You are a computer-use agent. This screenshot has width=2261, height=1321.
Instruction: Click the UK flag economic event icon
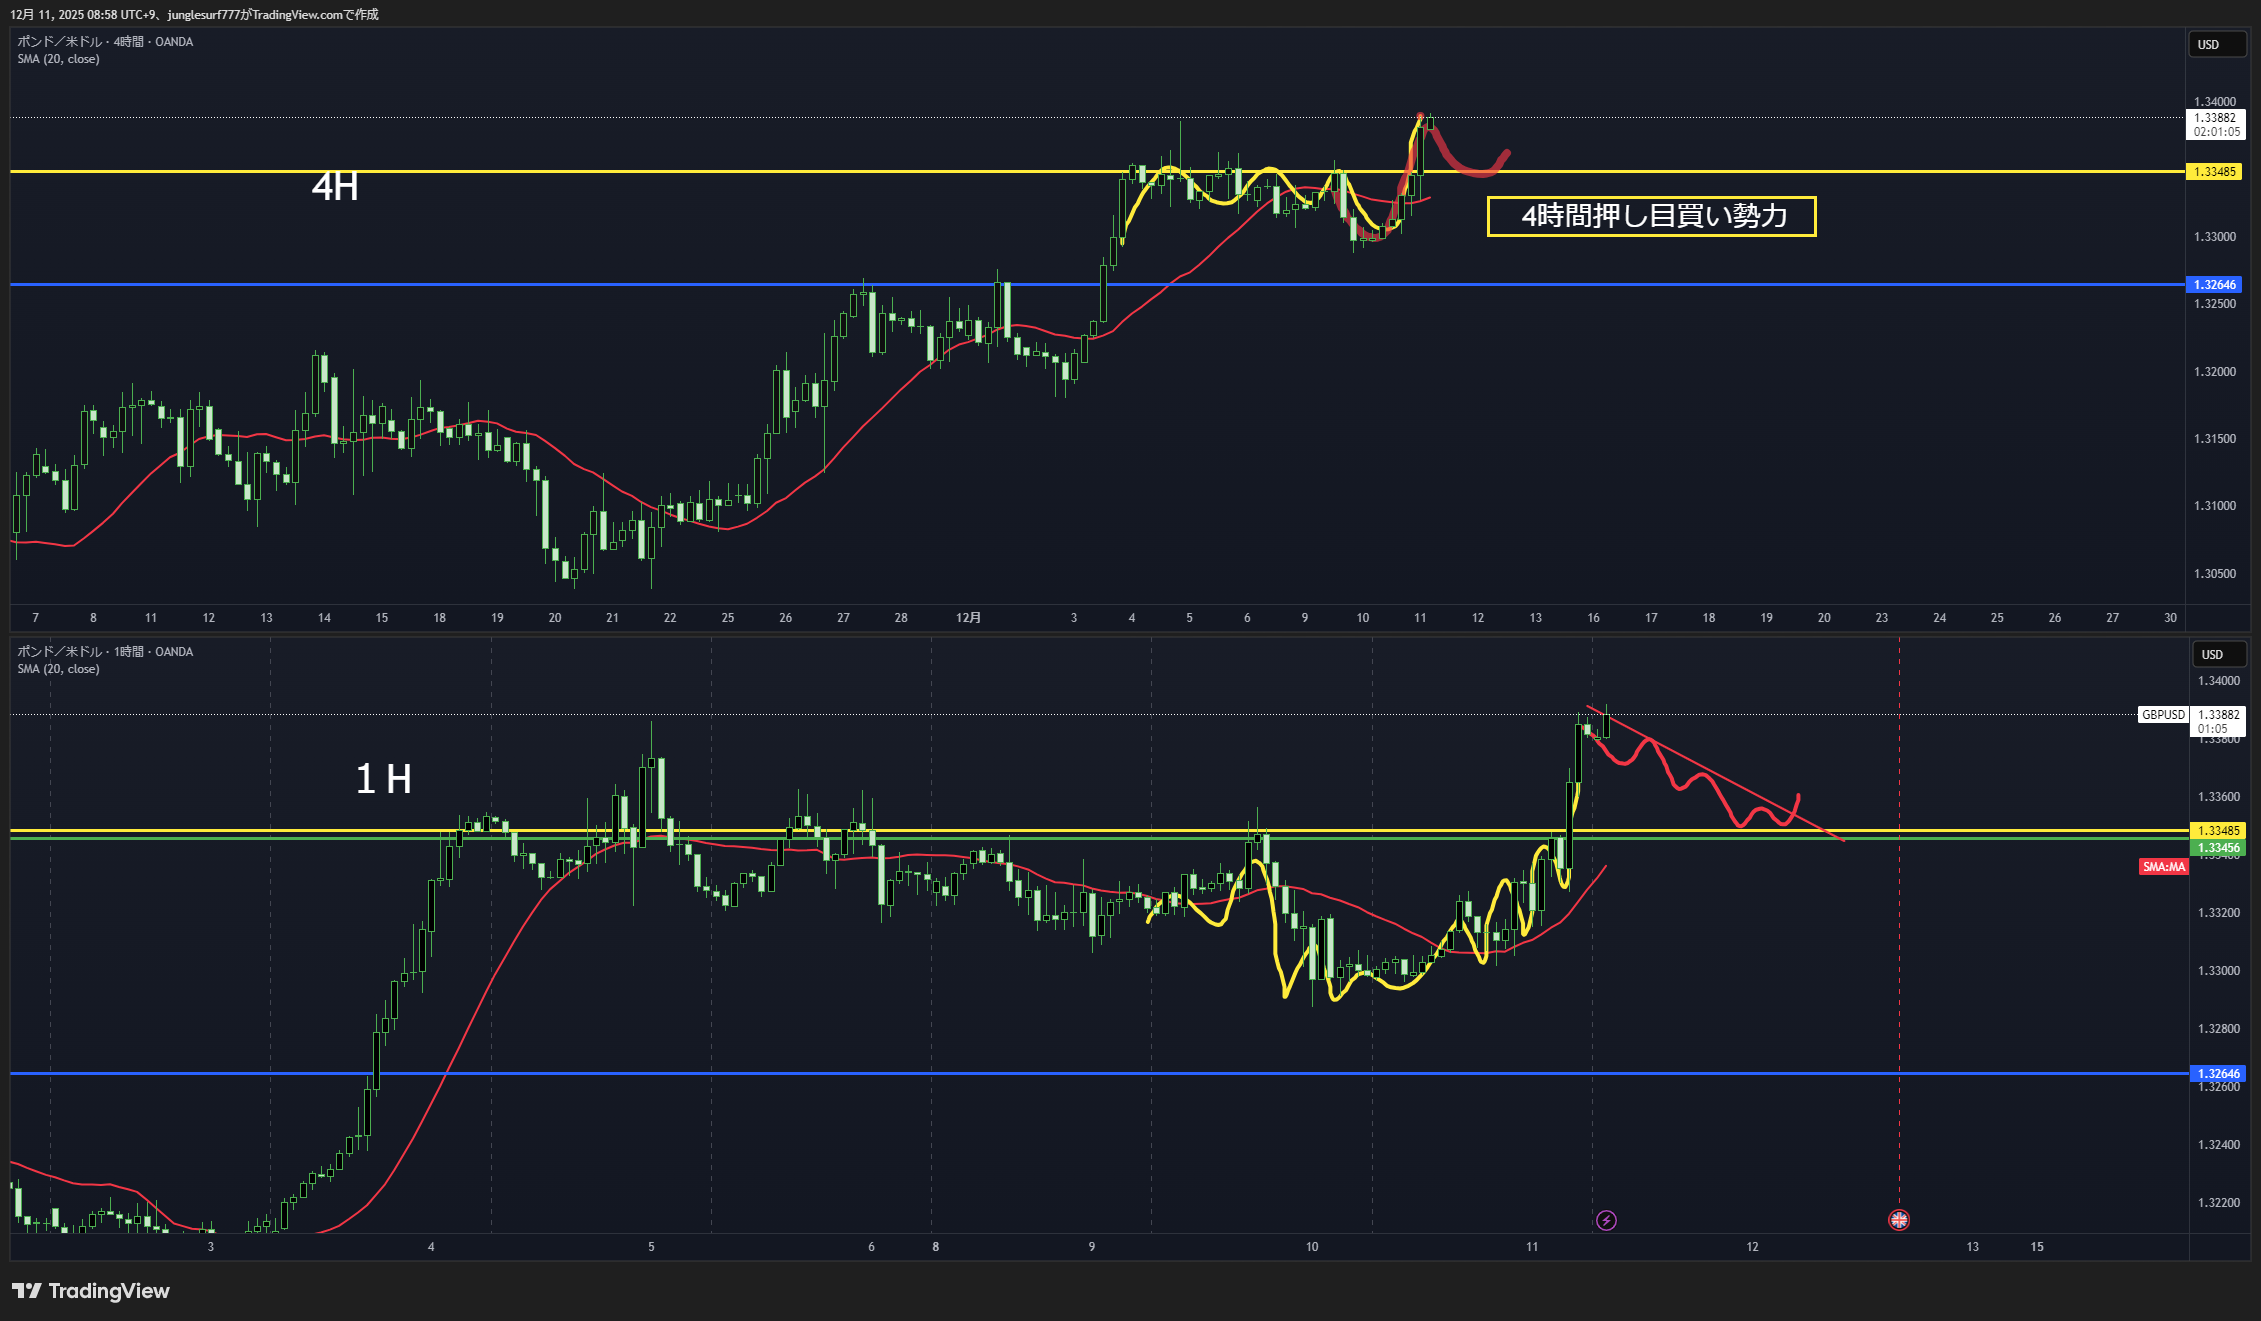pyautogui.click(x=1898, y=1220)
